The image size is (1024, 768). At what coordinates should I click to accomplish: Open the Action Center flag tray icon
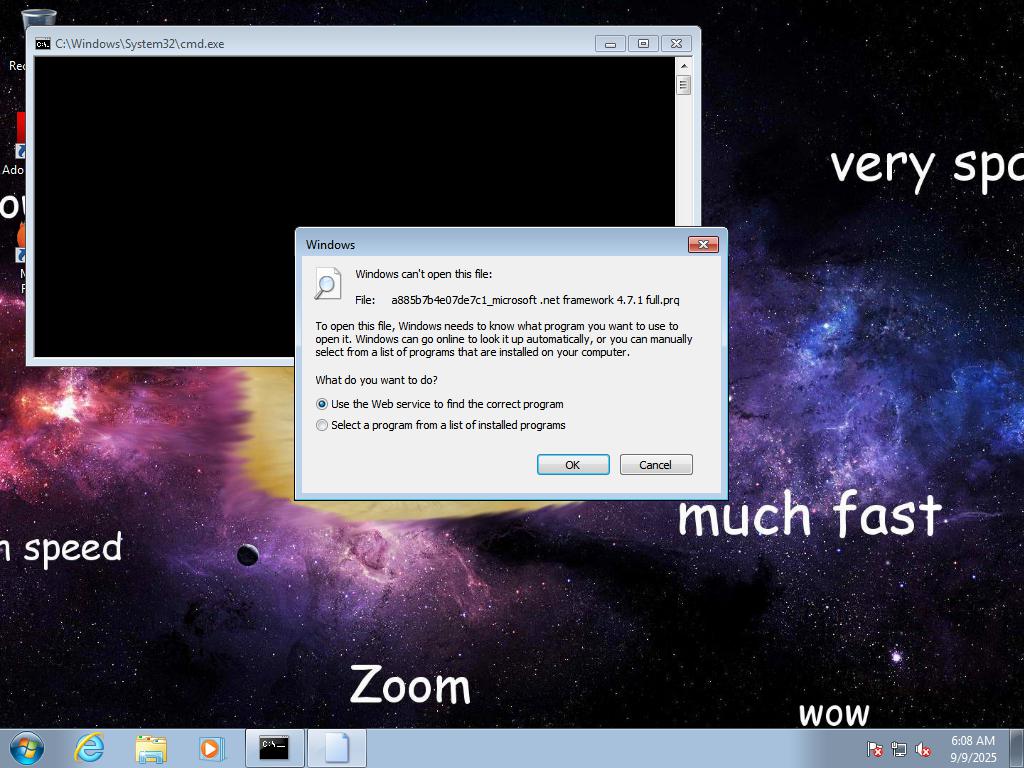point(874,749)
